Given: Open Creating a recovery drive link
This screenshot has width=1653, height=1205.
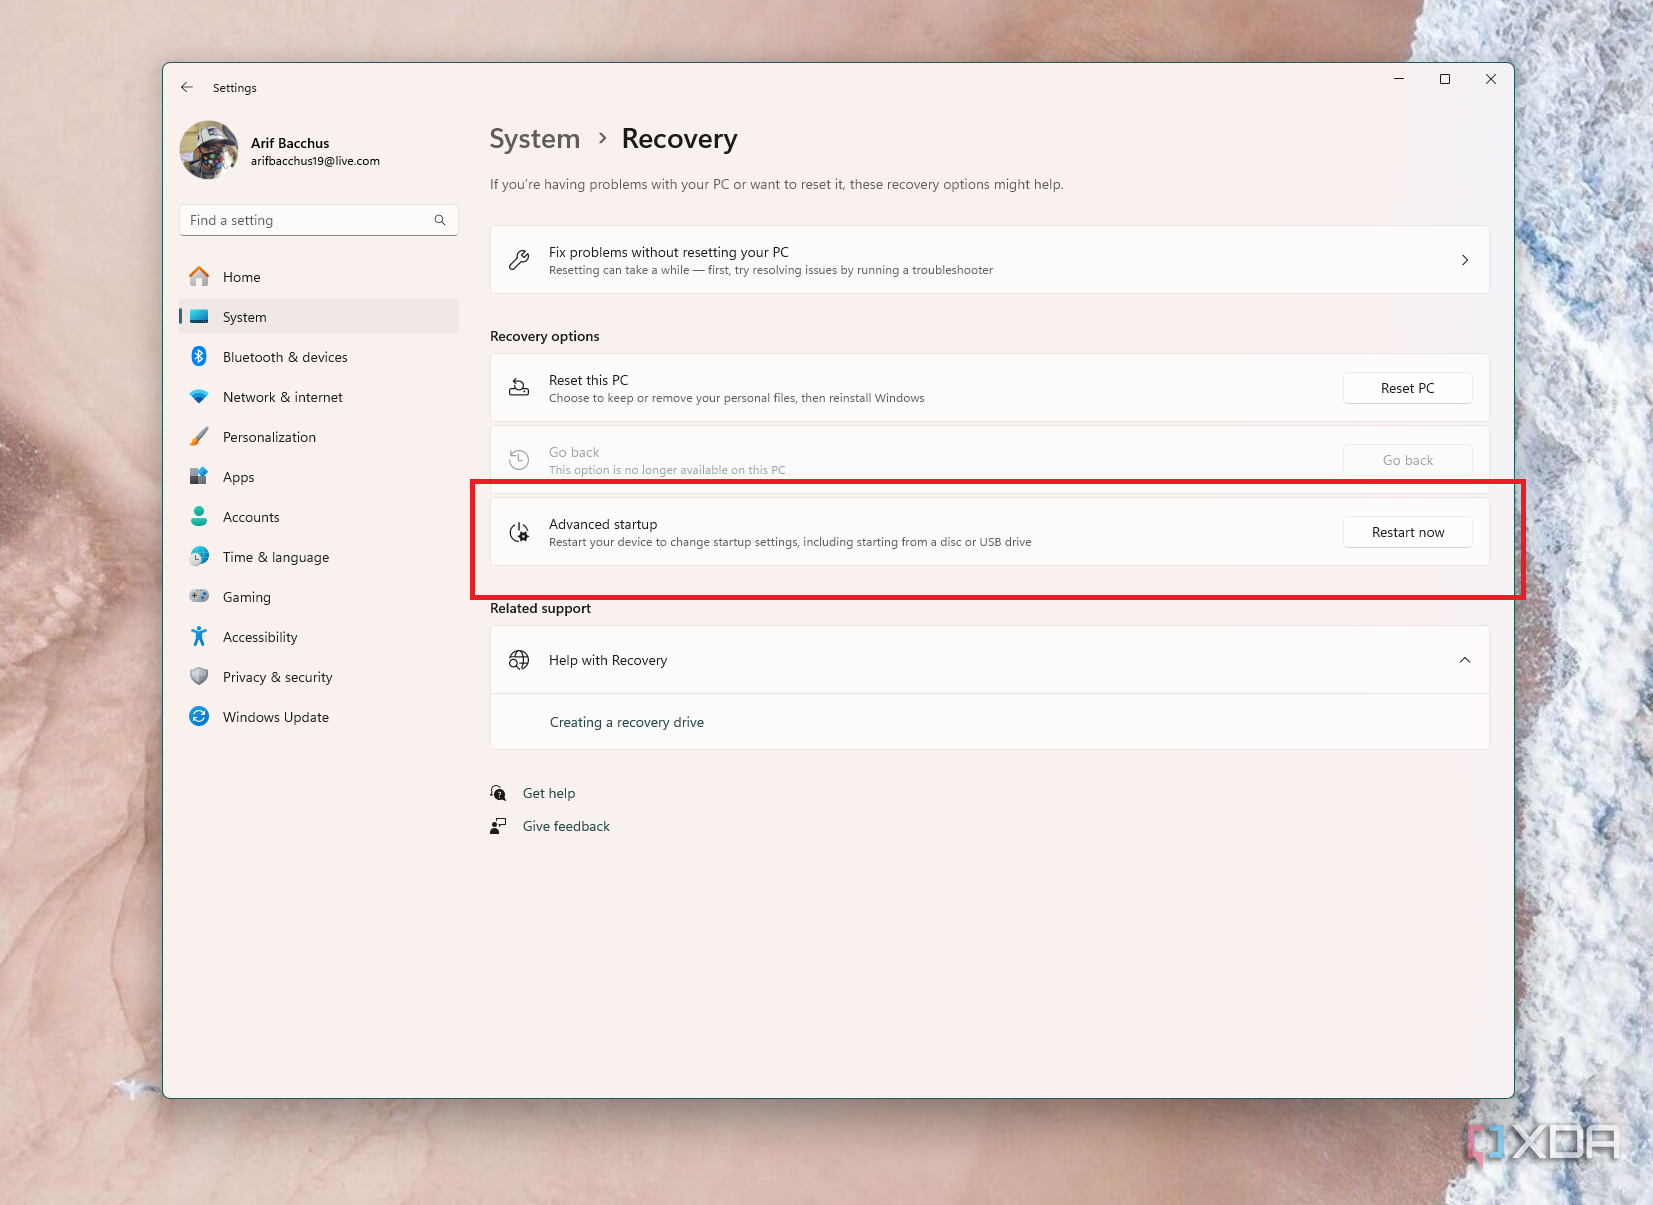Looking at the screenshot, I should (626, 722).
